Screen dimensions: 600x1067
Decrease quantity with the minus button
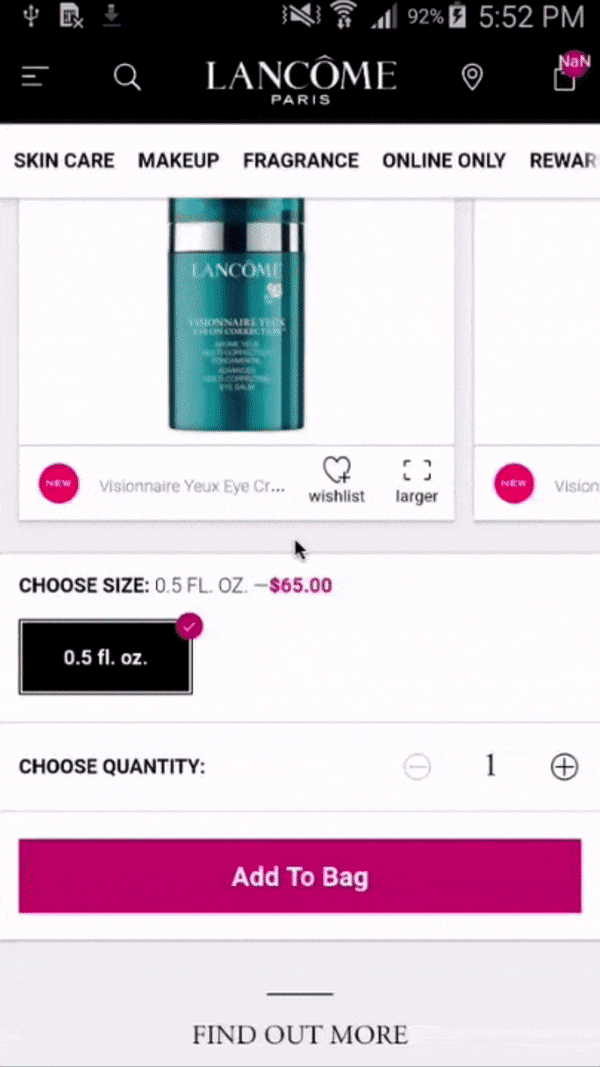[x=416, y=767]
